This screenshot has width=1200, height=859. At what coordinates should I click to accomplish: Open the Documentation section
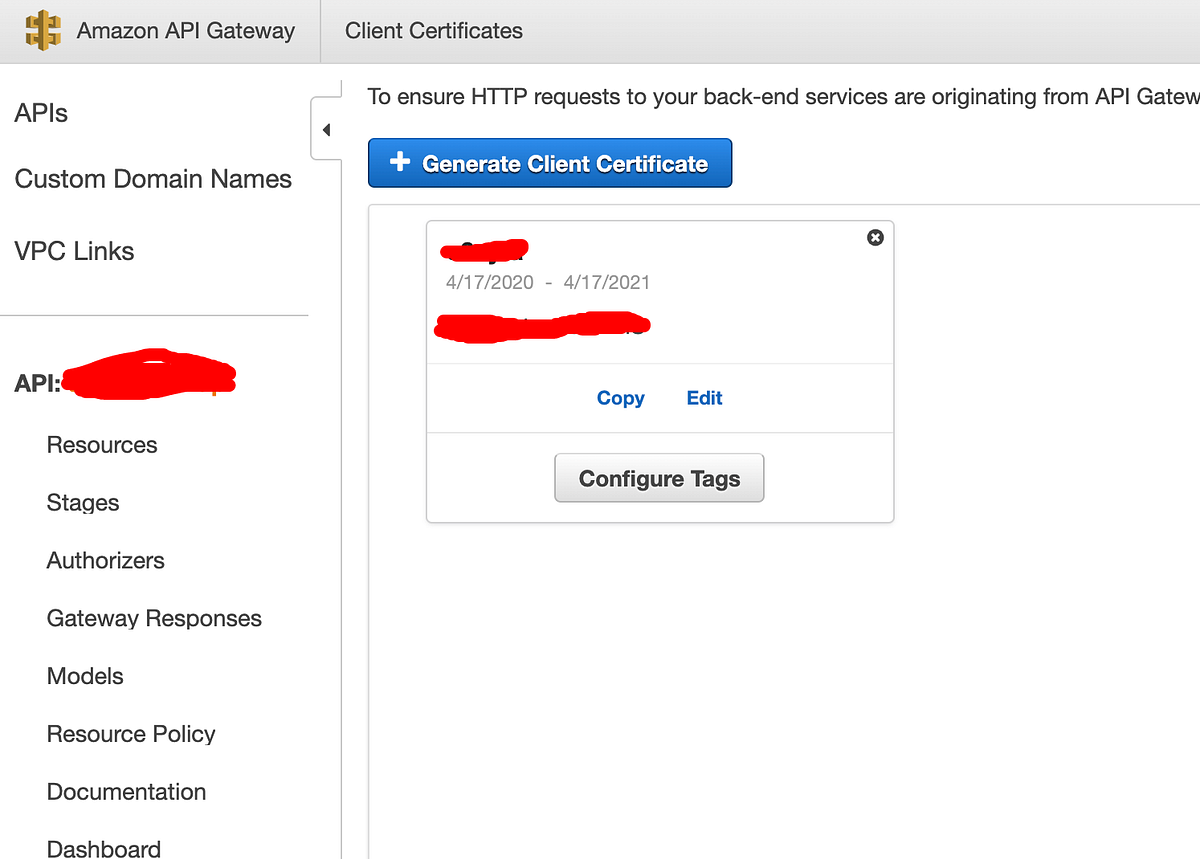(x=126, y=791)
